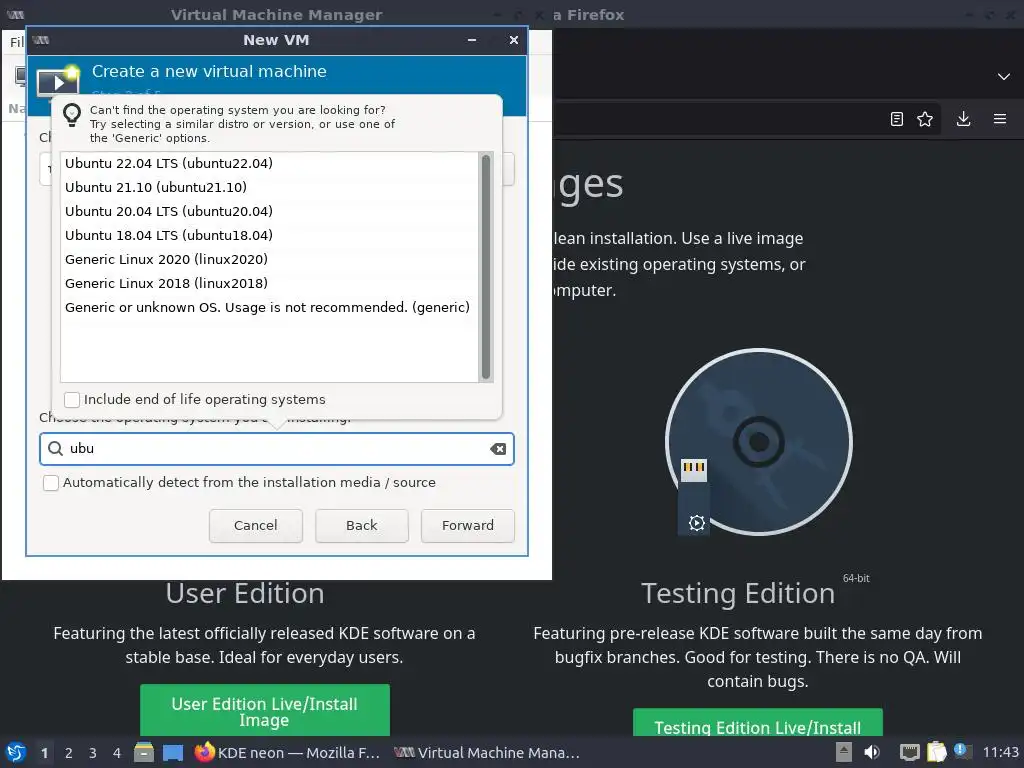
Task: Switch to virtual desktop 1
Action: tap(44, 753)
